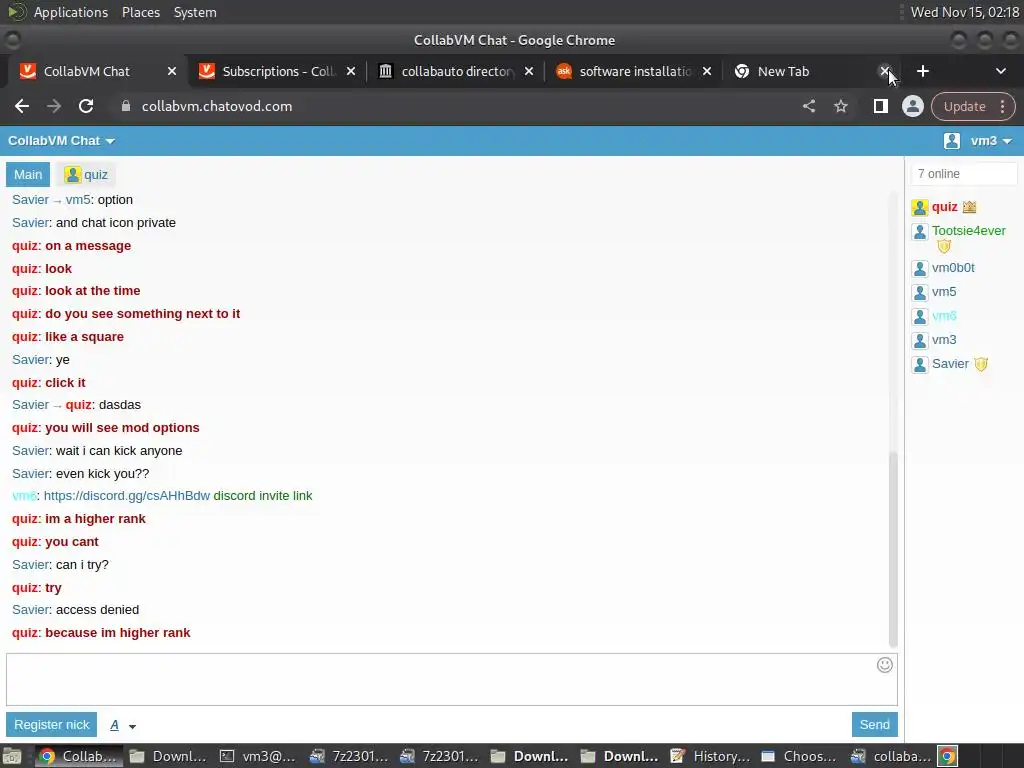The width and height of the screenshot is (1024, 768).
Task: Select user Savier in online list
Action: click(950, 364)
